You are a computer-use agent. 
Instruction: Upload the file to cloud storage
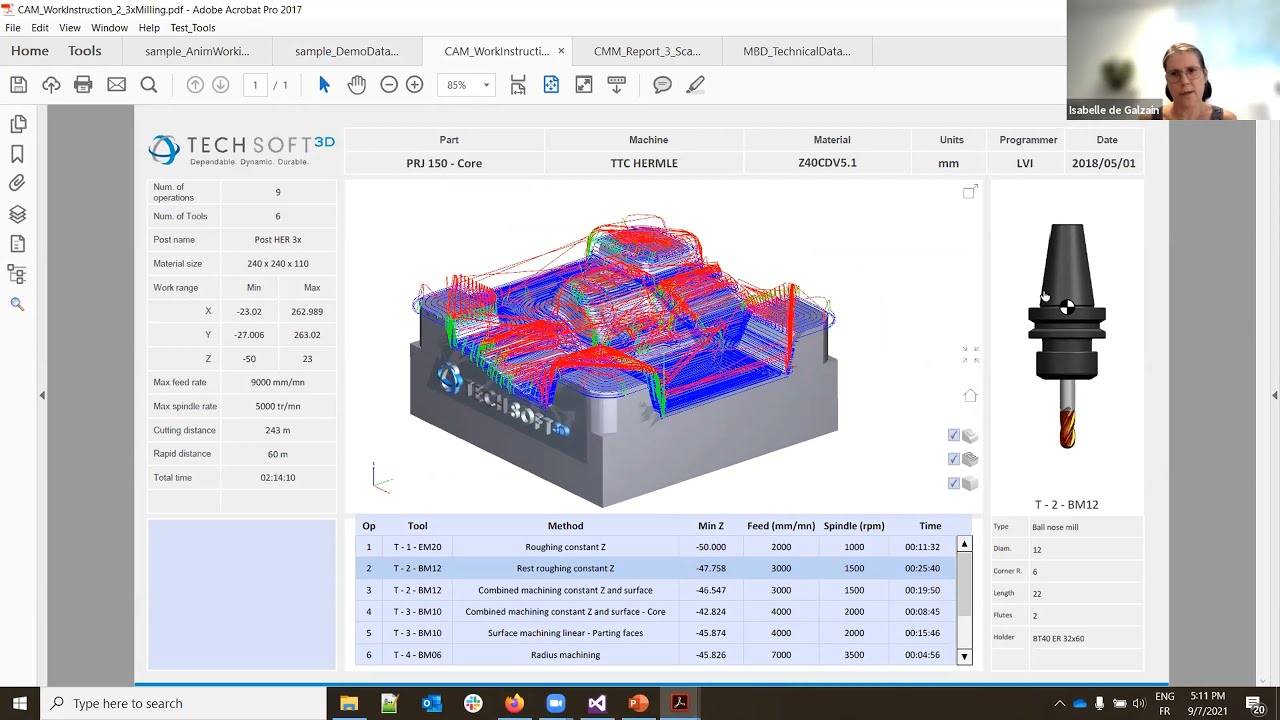[51, 85]
